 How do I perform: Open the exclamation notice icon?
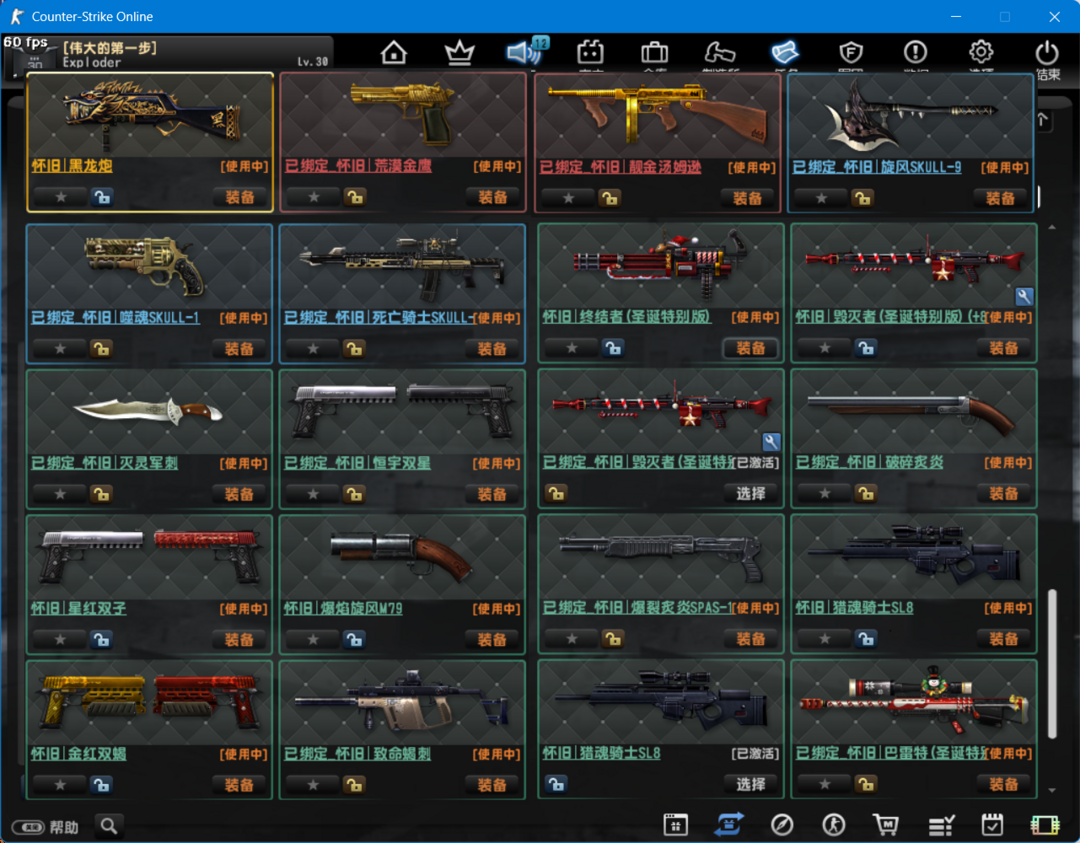click(x=915, y=52)
